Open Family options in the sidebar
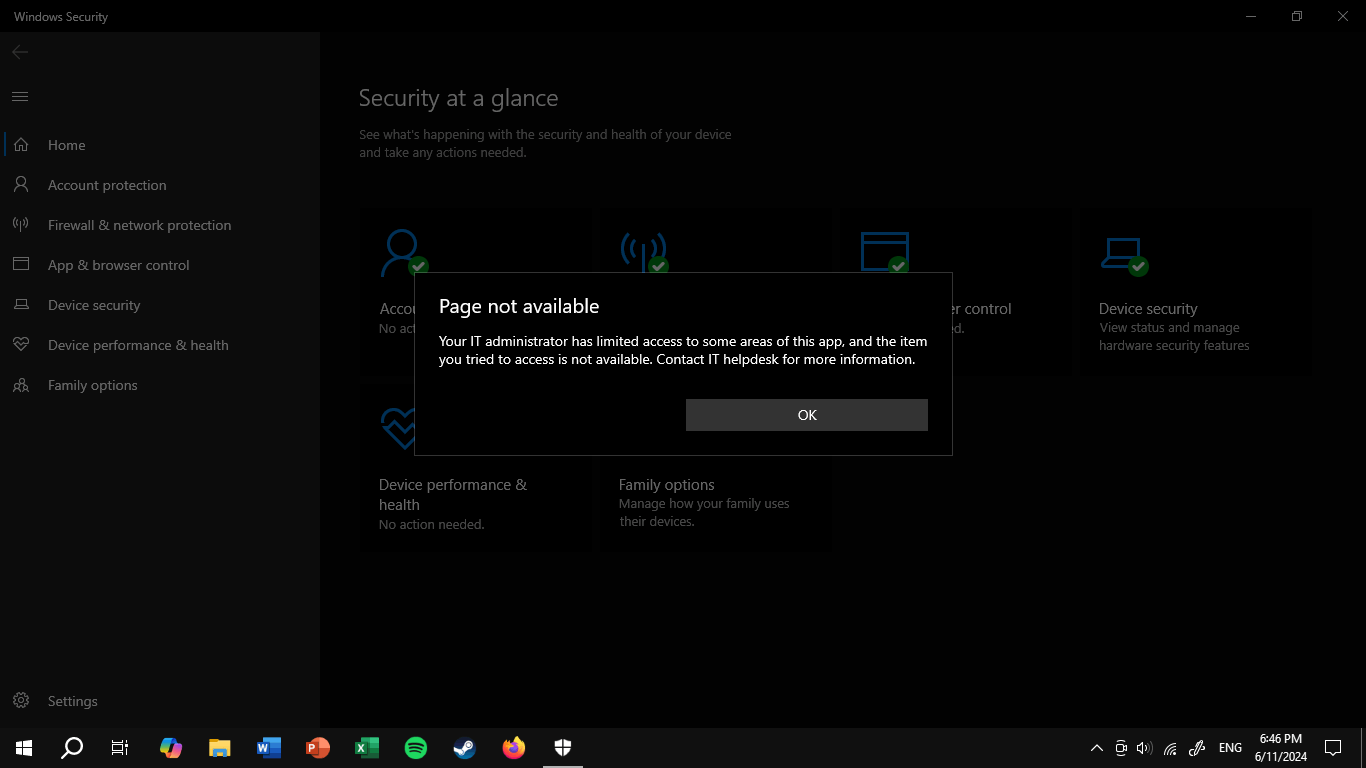 (160, 385)
